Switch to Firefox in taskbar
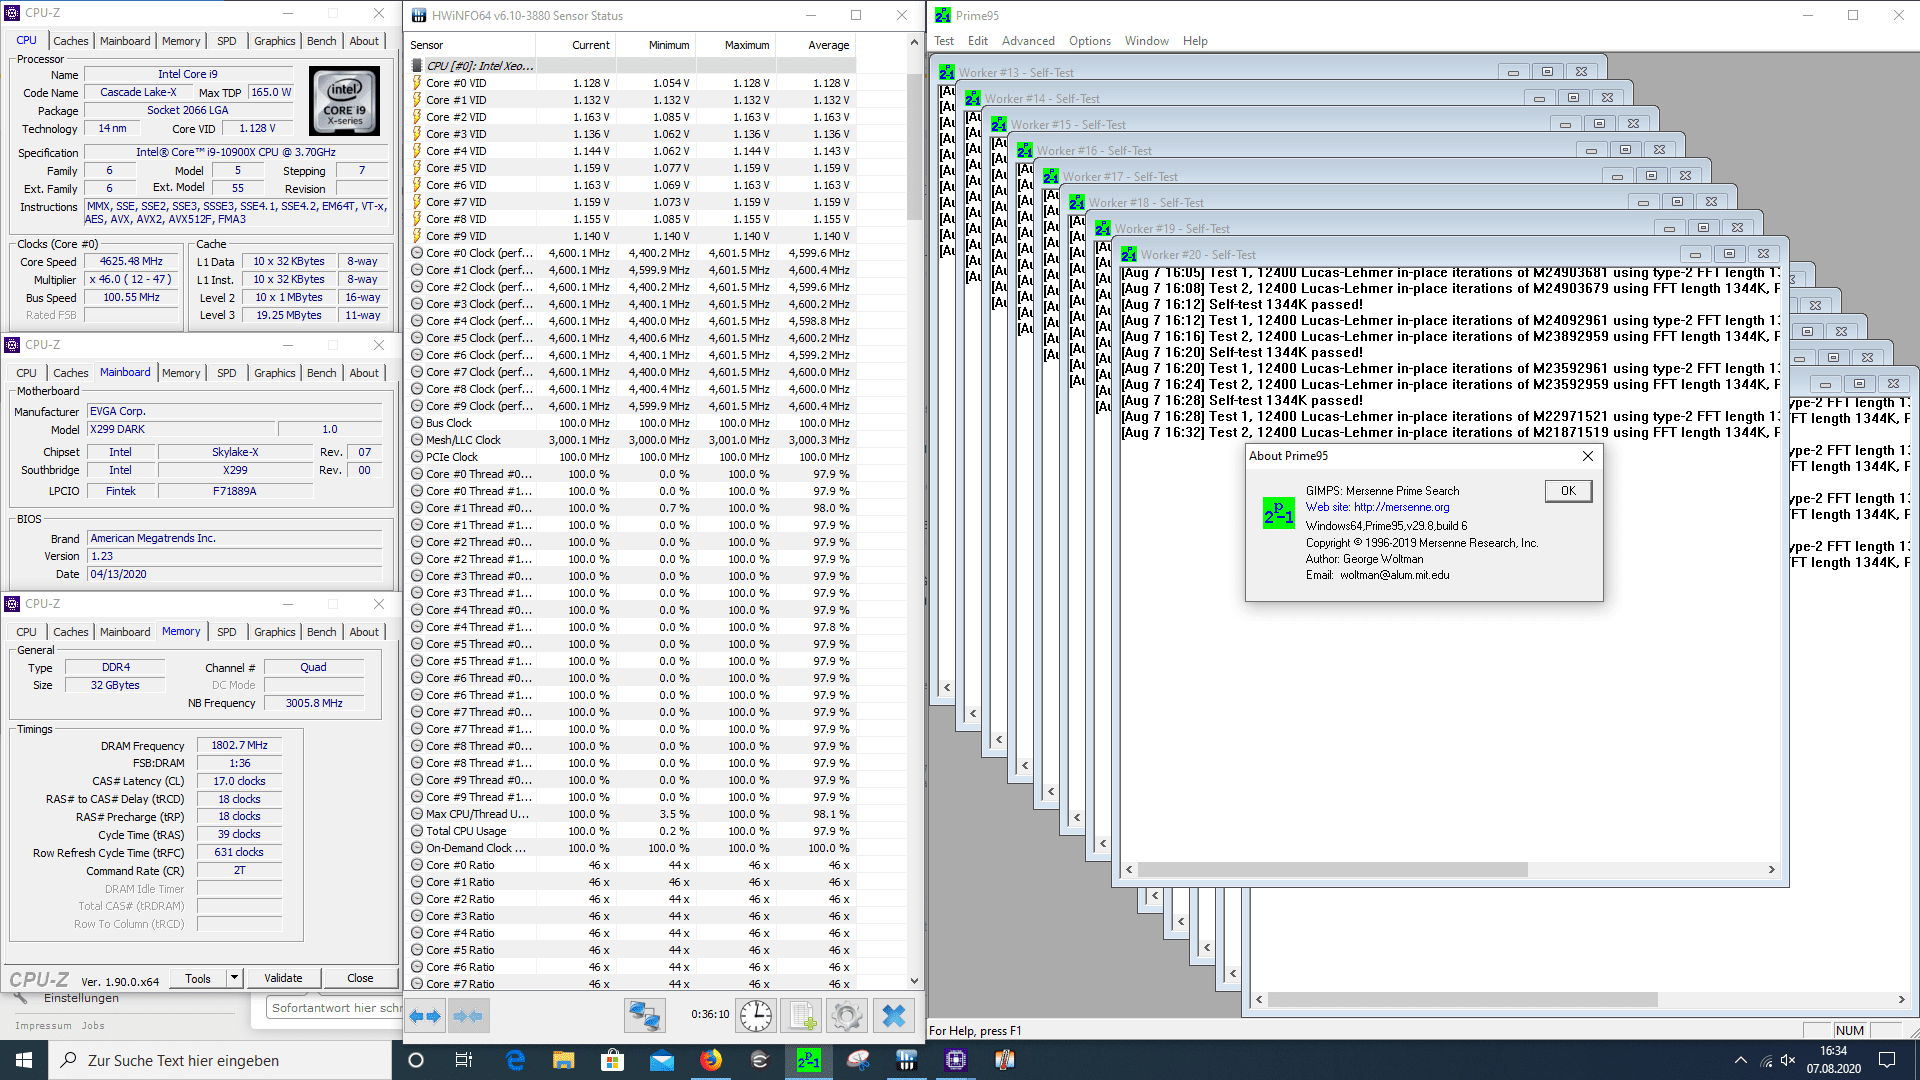 [x=710, y=1060]
